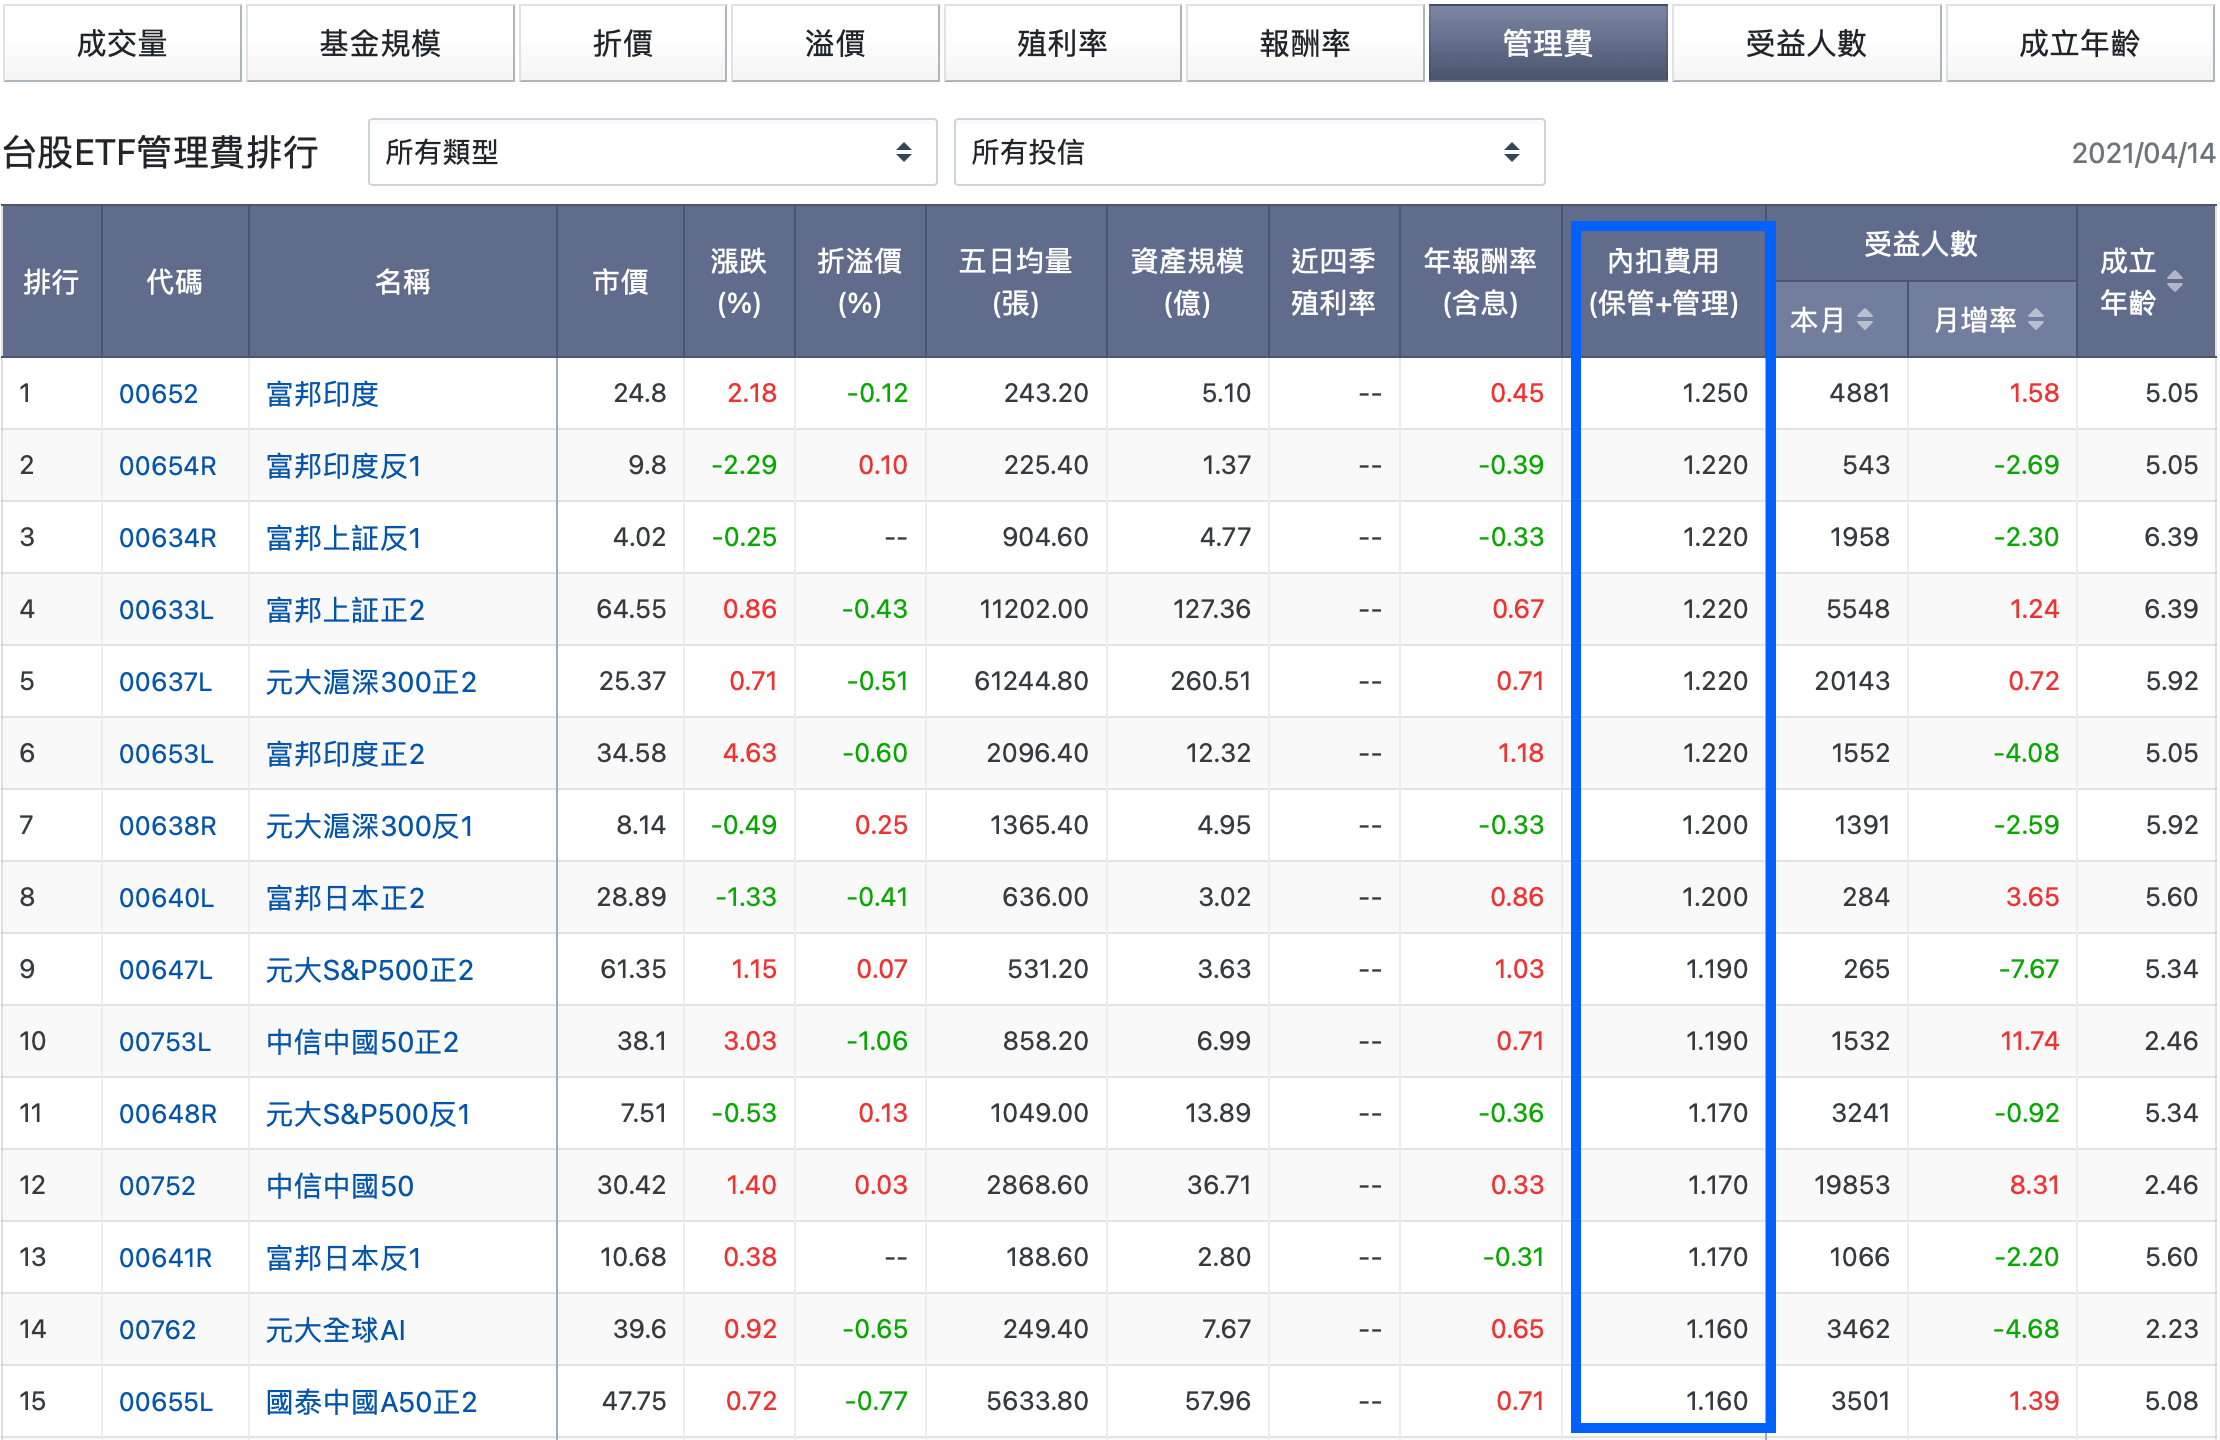Viewport: 2220px width, 1440px height.
Task: Select the 折價 tab
Action: [622, 43]
